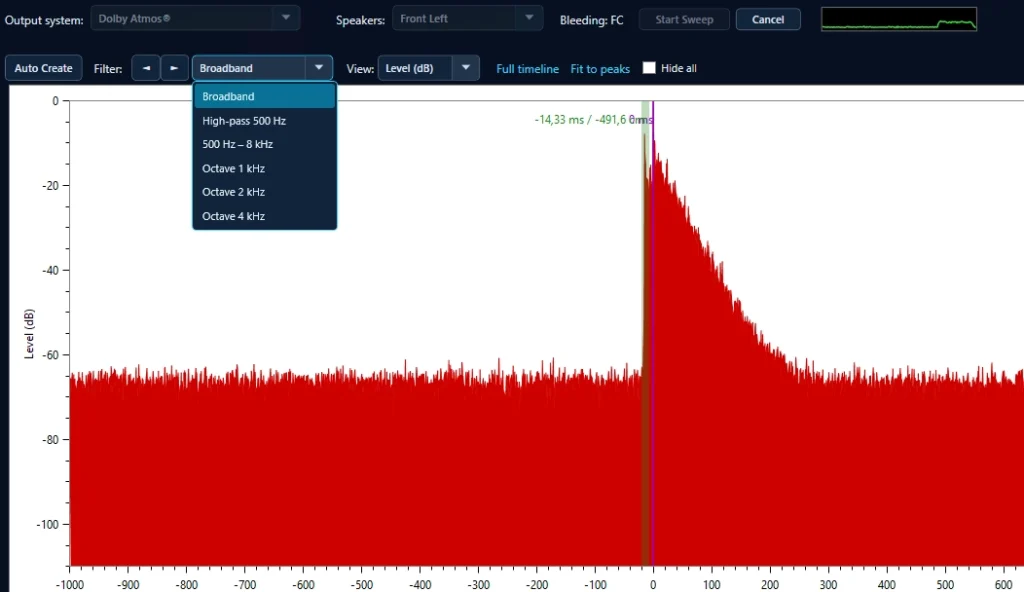
Task: Open the Speakers Front Left dropdown
Action: click(468, 18)
